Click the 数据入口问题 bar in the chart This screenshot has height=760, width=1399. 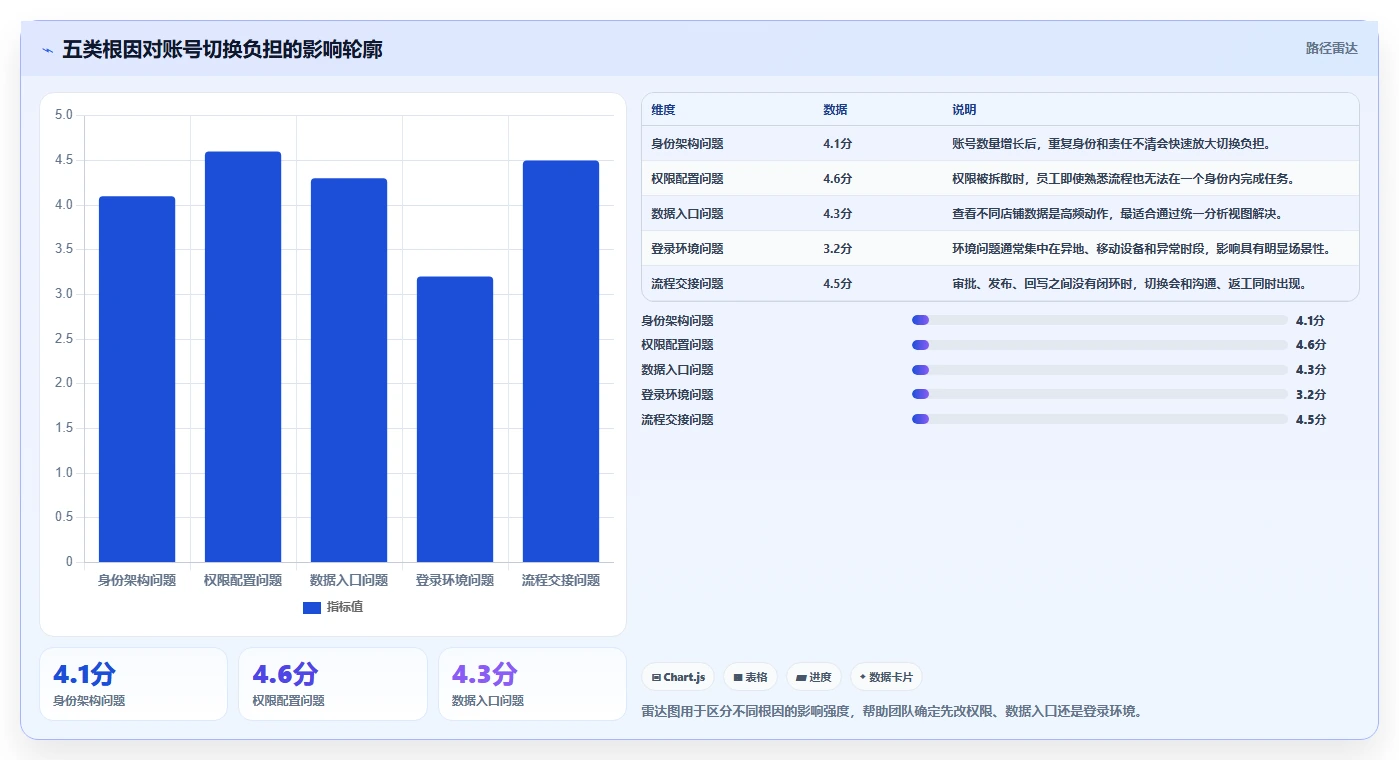tap(349, 370)
